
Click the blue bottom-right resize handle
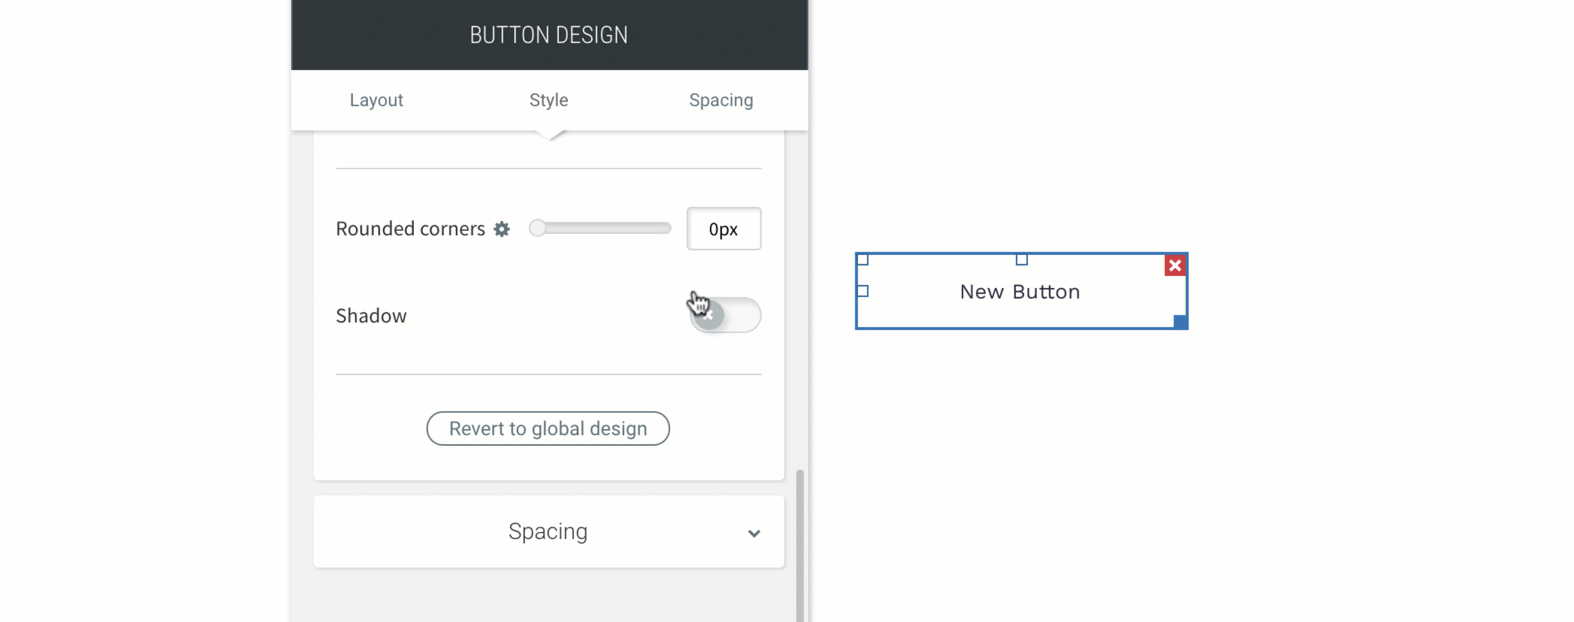point(1181,322)
